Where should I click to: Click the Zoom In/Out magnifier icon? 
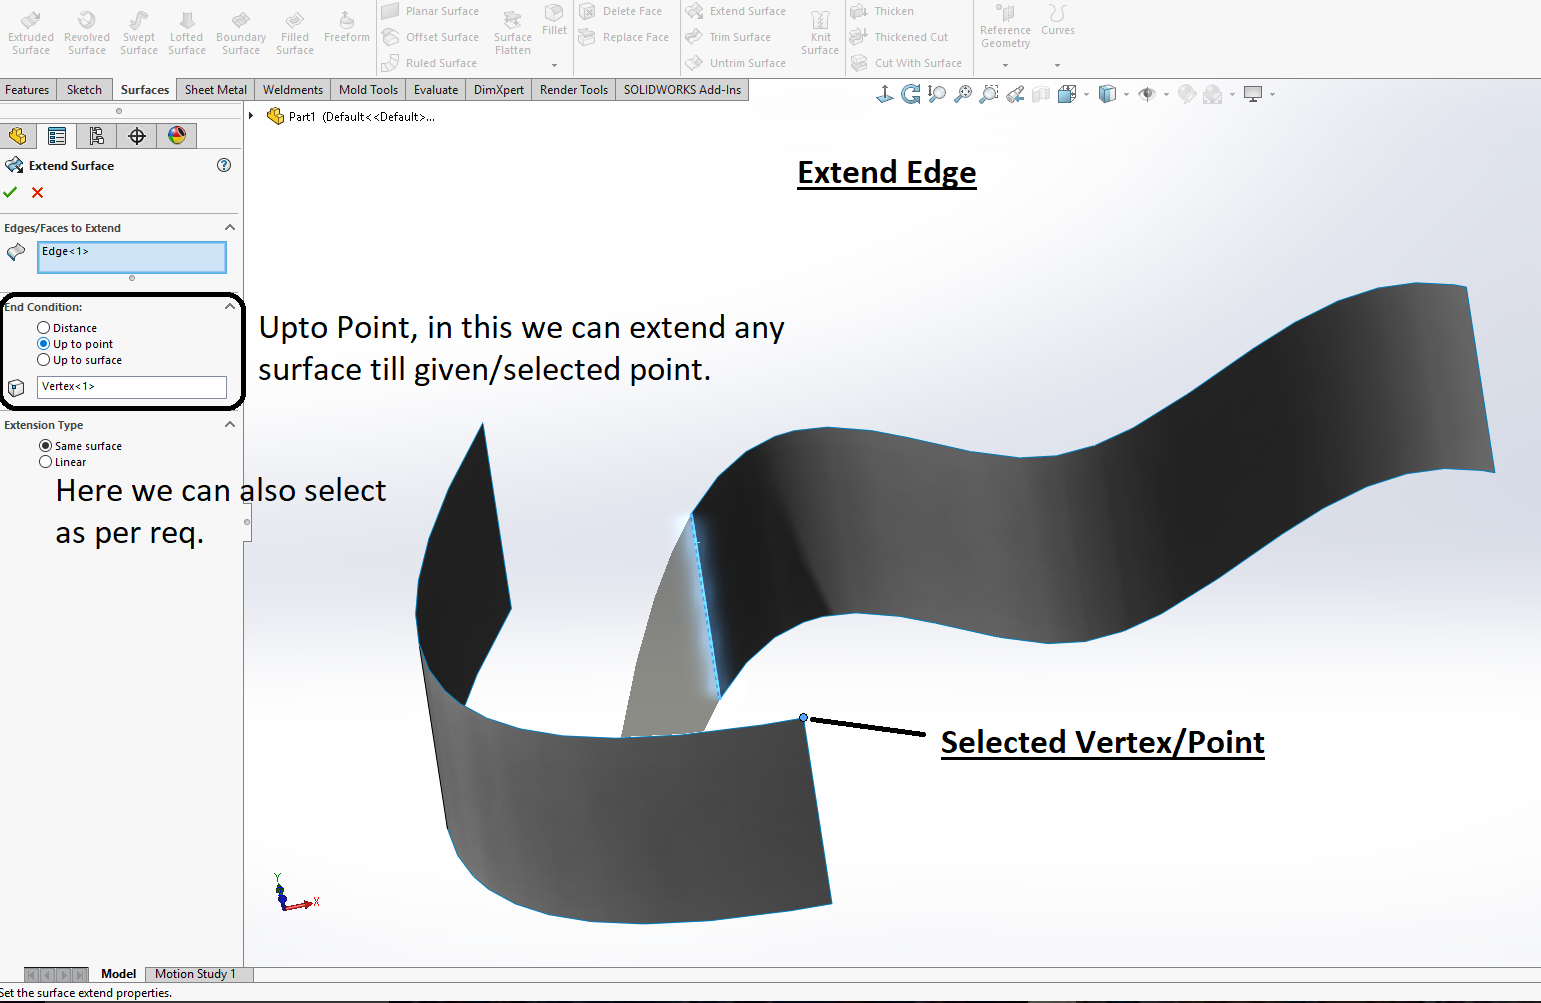coord(937,94)
